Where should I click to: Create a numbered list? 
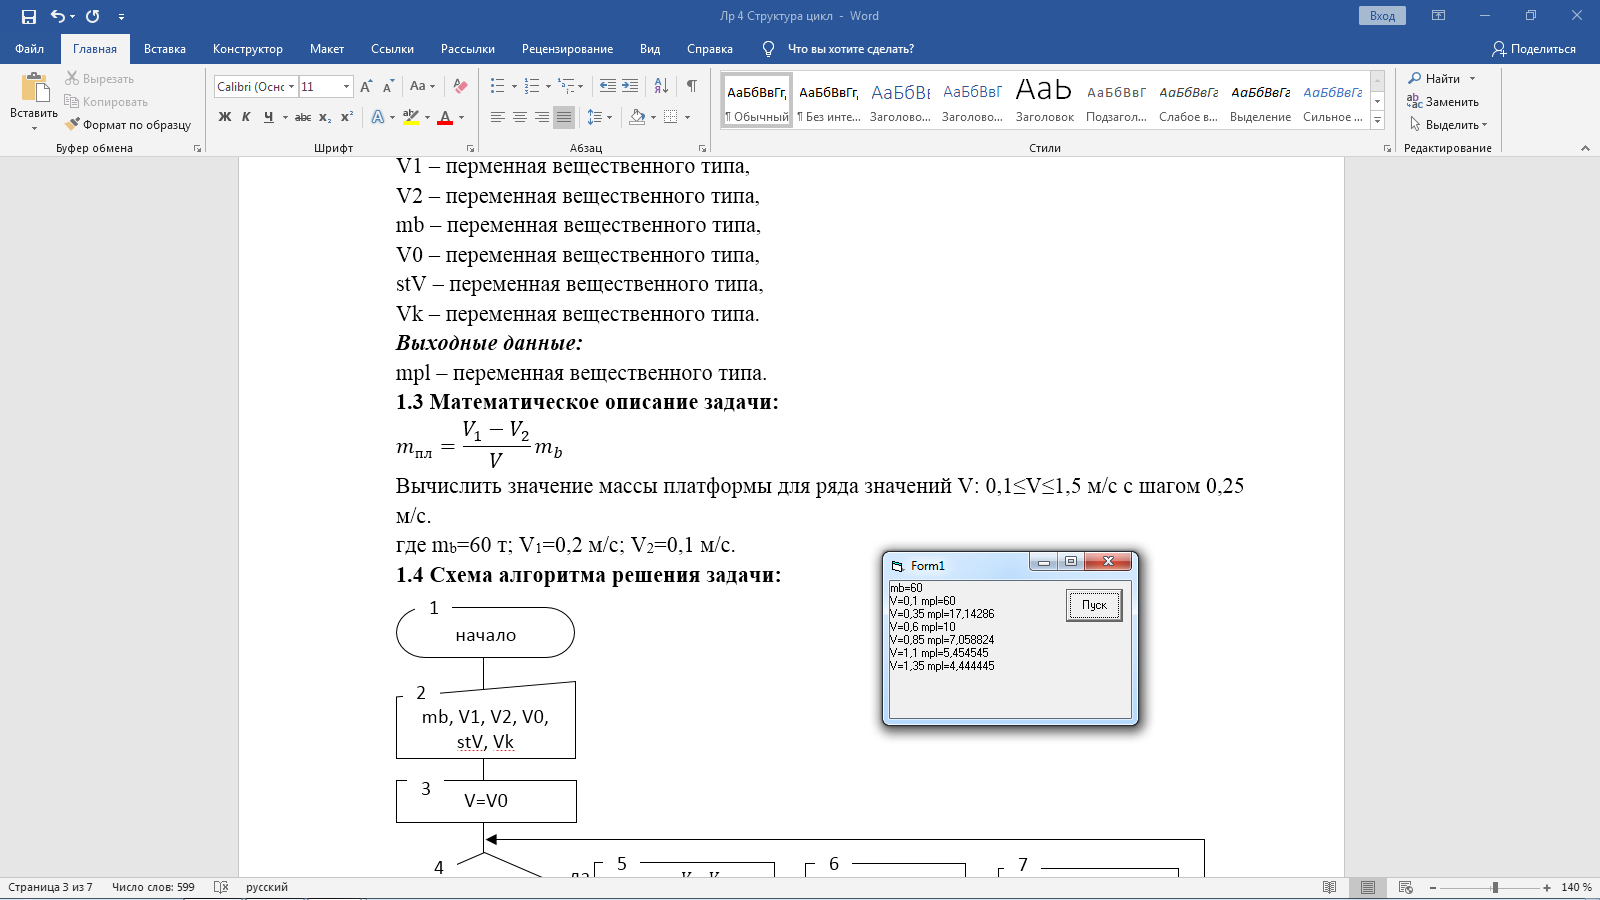click(532, 86)
